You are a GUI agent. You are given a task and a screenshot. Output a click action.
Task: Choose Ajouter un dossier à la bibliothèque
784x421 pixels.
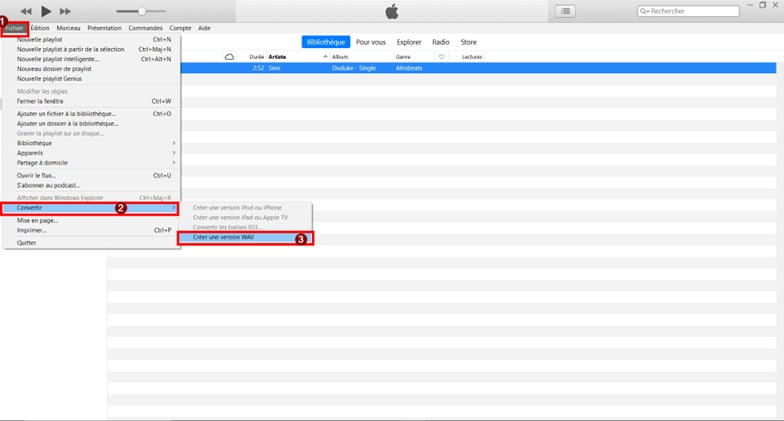[92, 124]
